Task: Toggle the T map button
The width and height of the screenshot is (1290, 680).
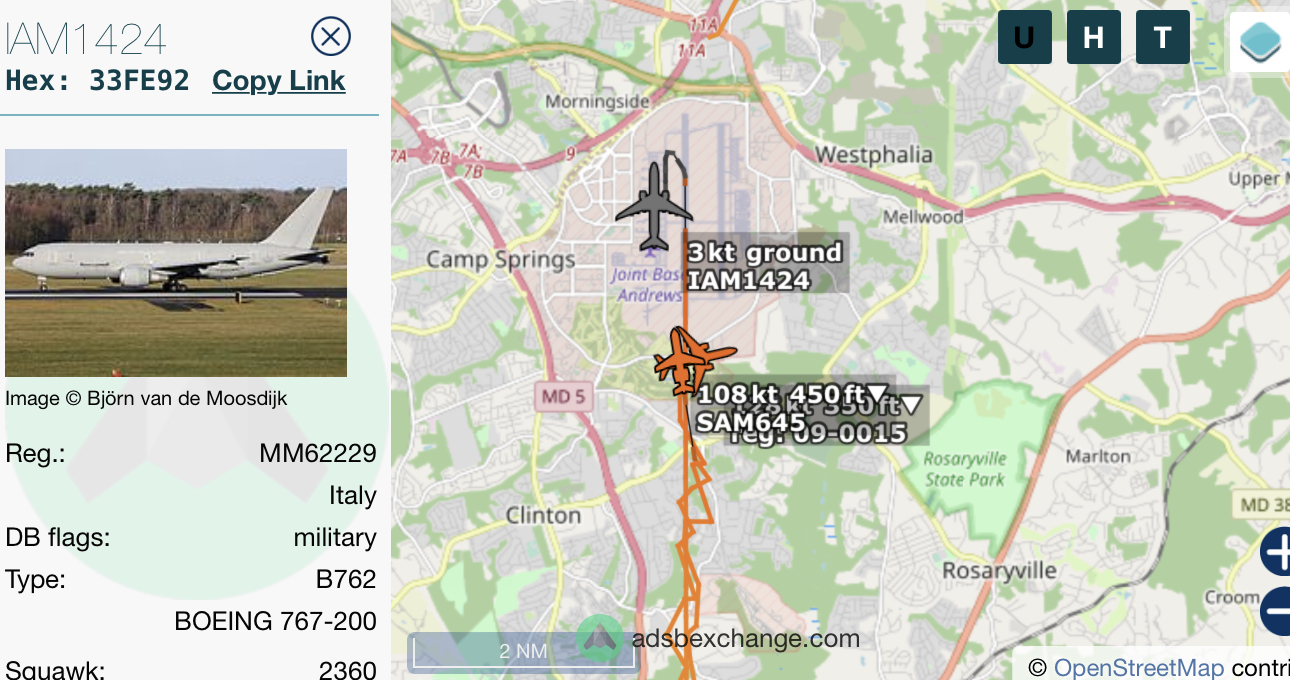Action: click(1162, 37)
